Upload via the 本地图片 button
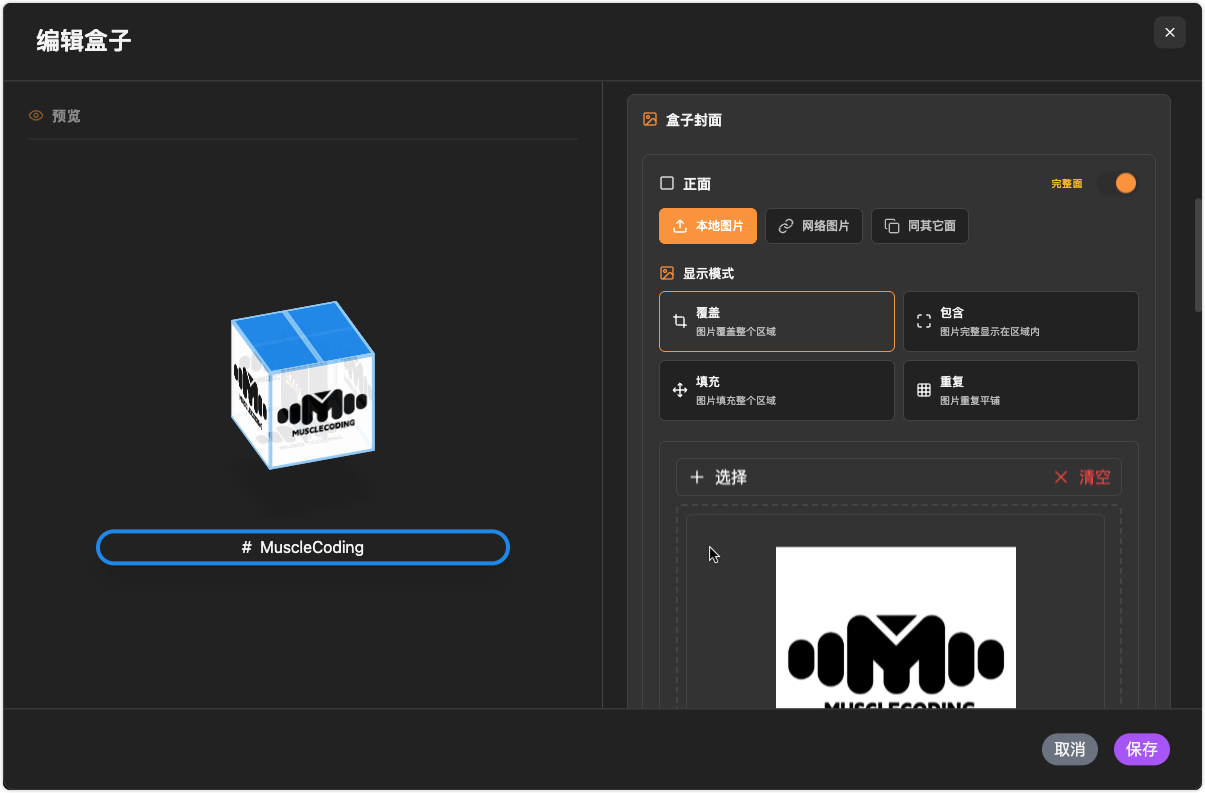The image size is (1205, 793). [708, 226]
